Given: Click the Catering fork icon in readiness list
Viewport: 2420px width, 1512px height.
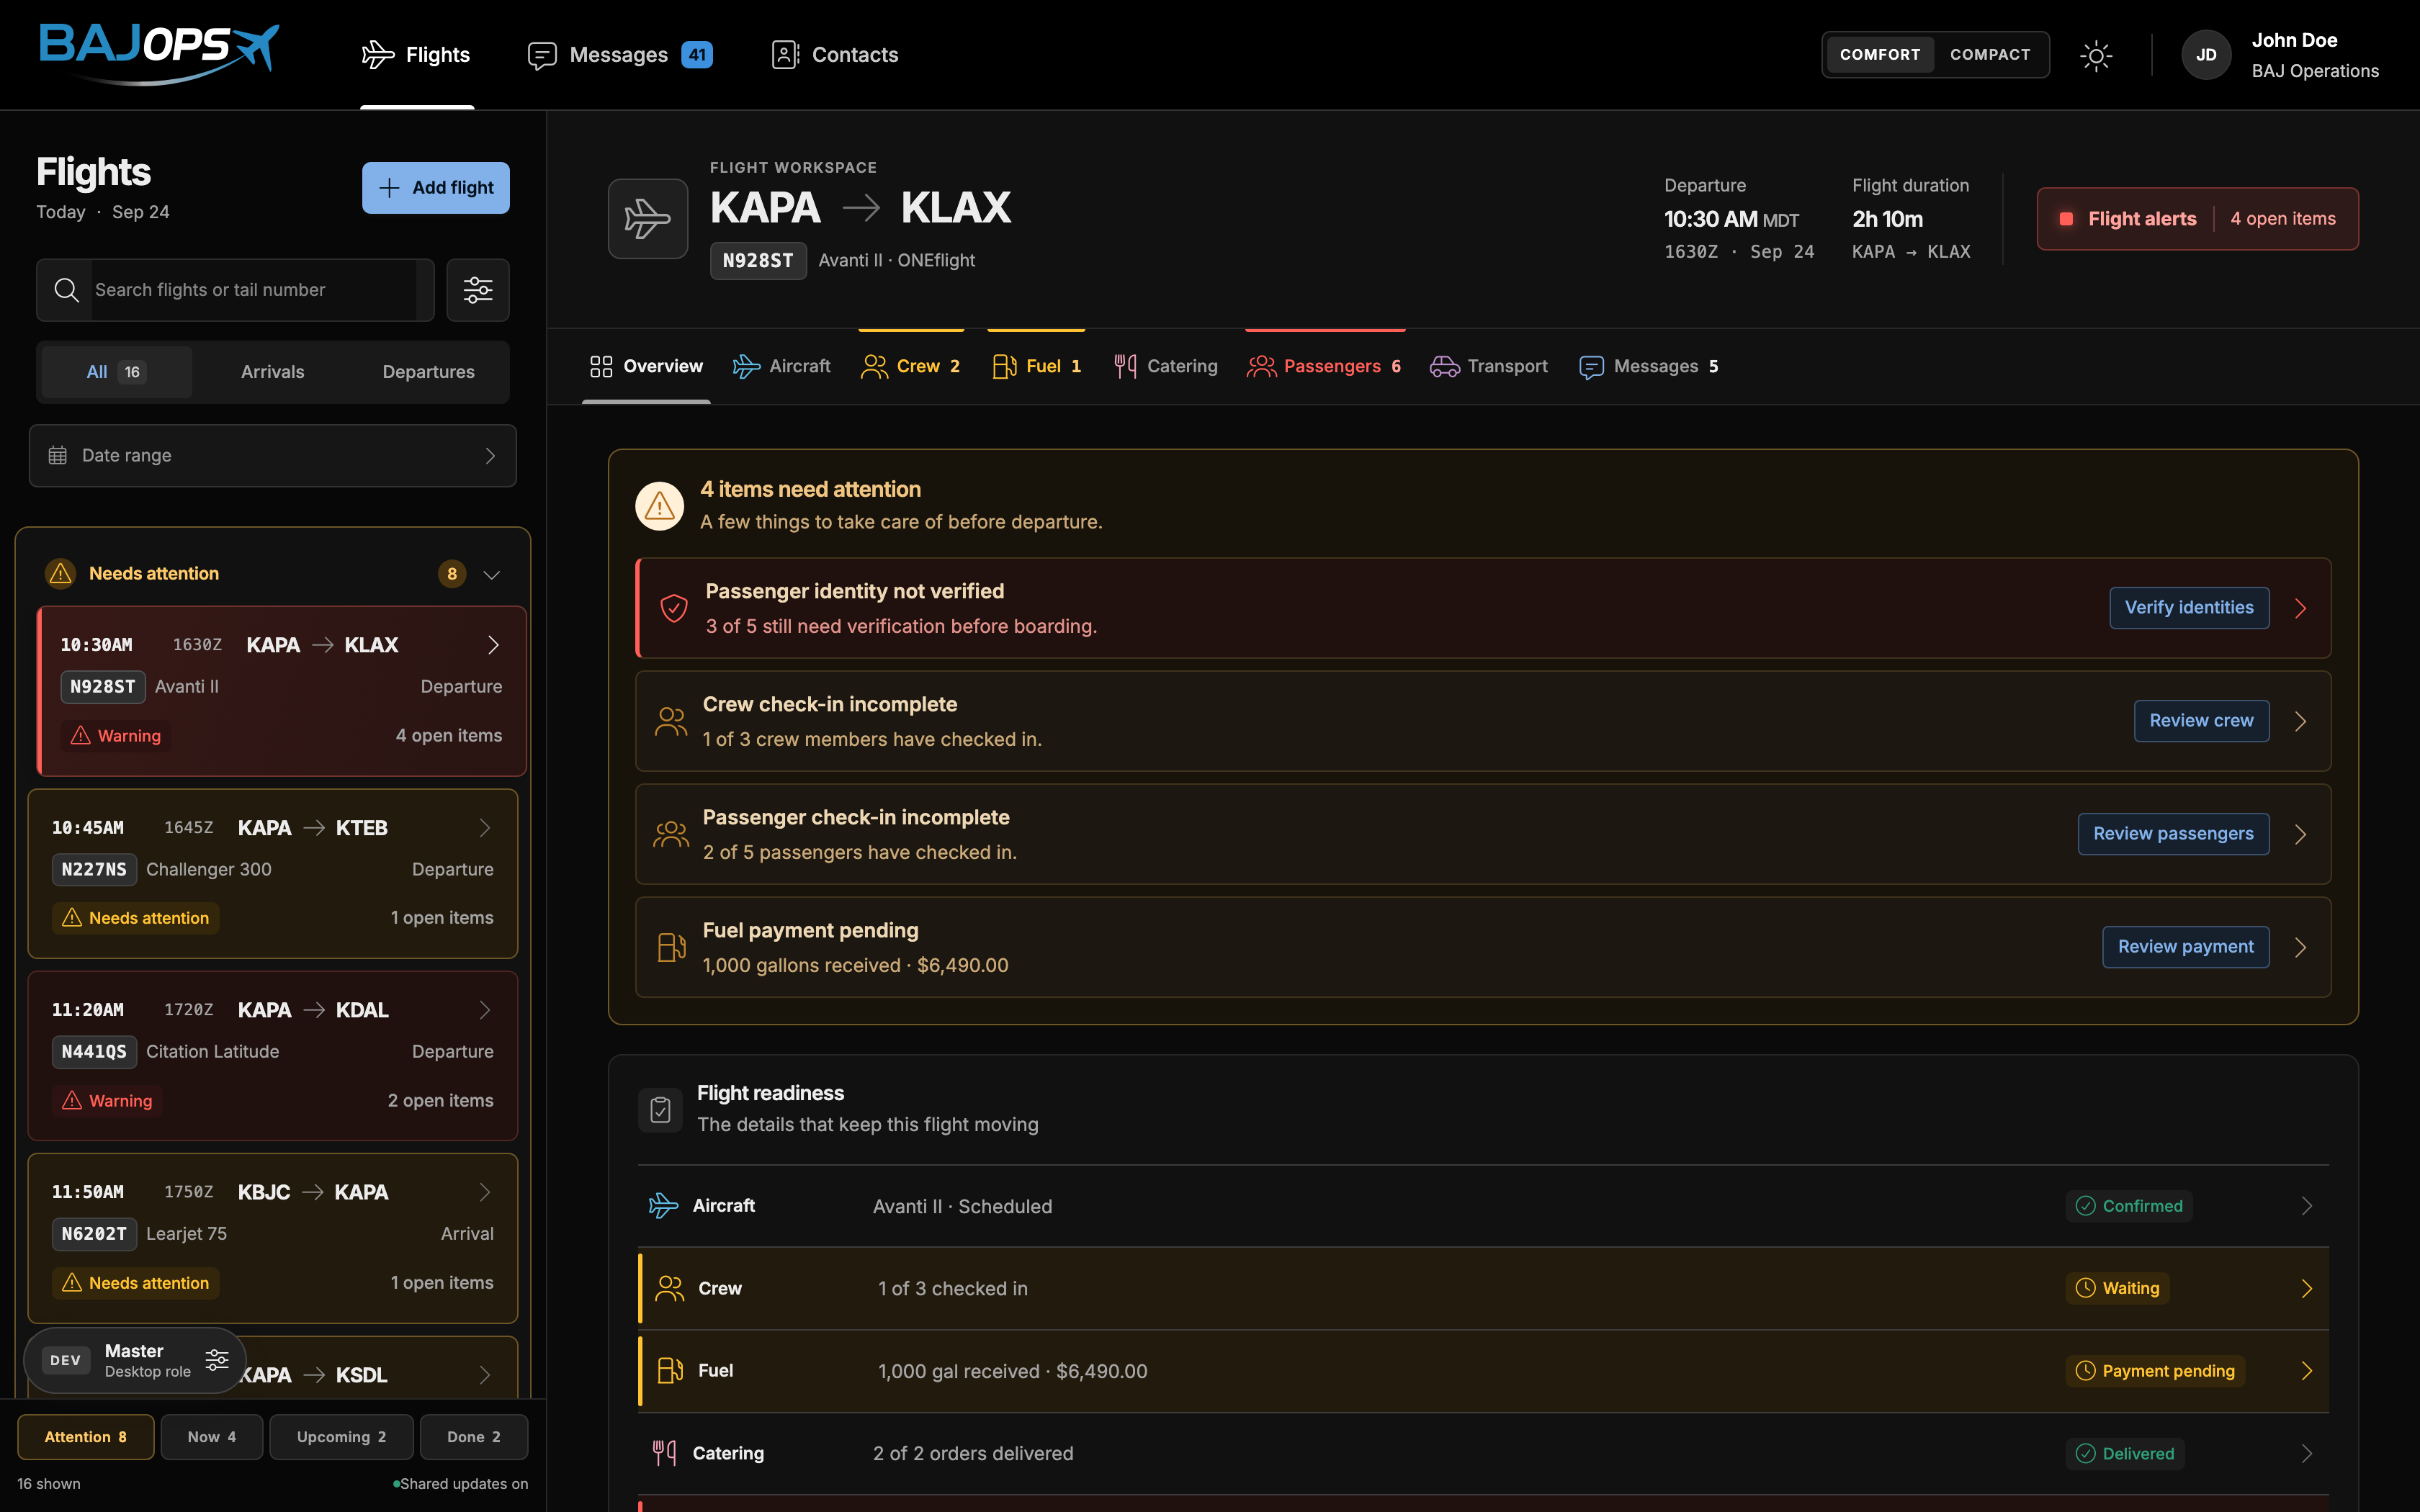Looking at the screenshot, I should pyautogui.click(x=664, y=1453).
